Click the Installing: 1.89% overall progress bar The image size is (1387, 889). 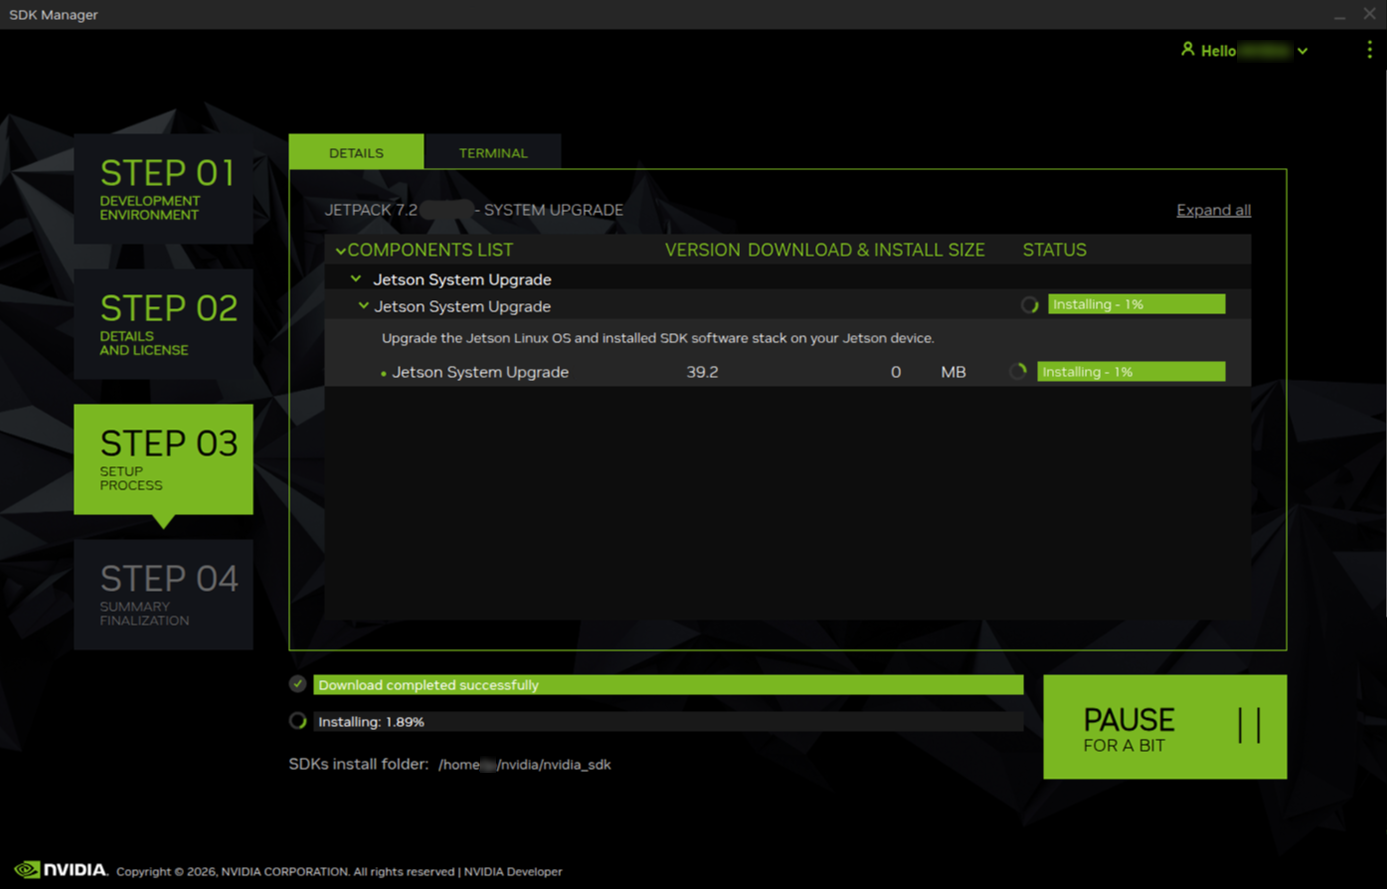[668, 721]
